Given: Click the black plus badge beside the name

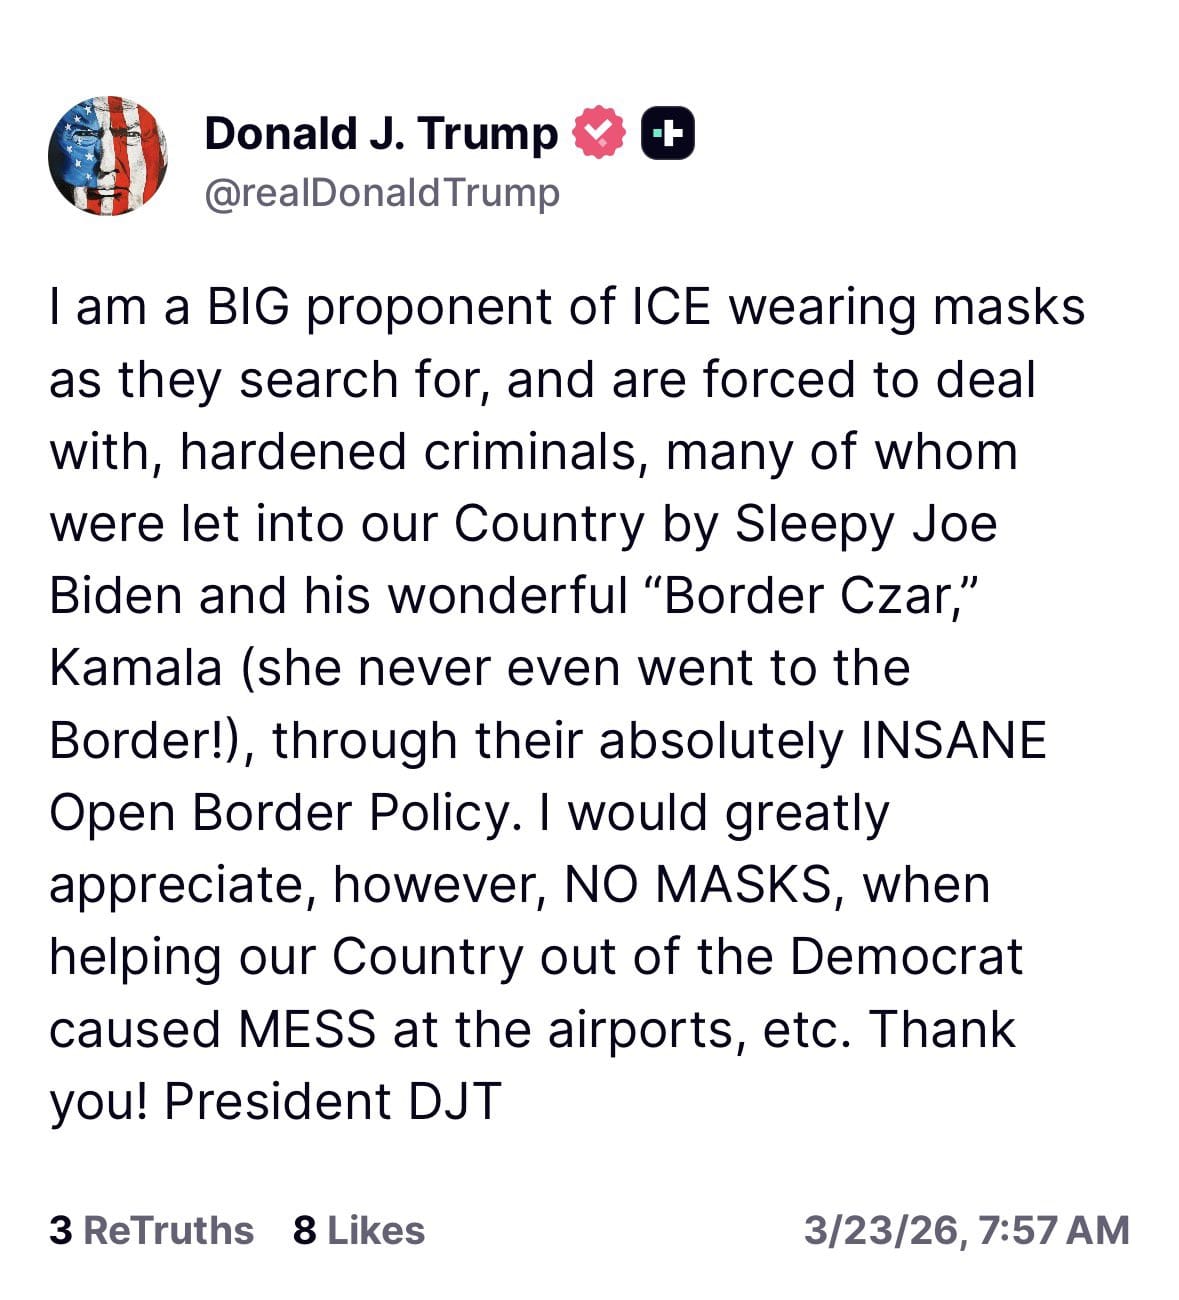Looking at the screenshot, I should (x=668, y=132).
